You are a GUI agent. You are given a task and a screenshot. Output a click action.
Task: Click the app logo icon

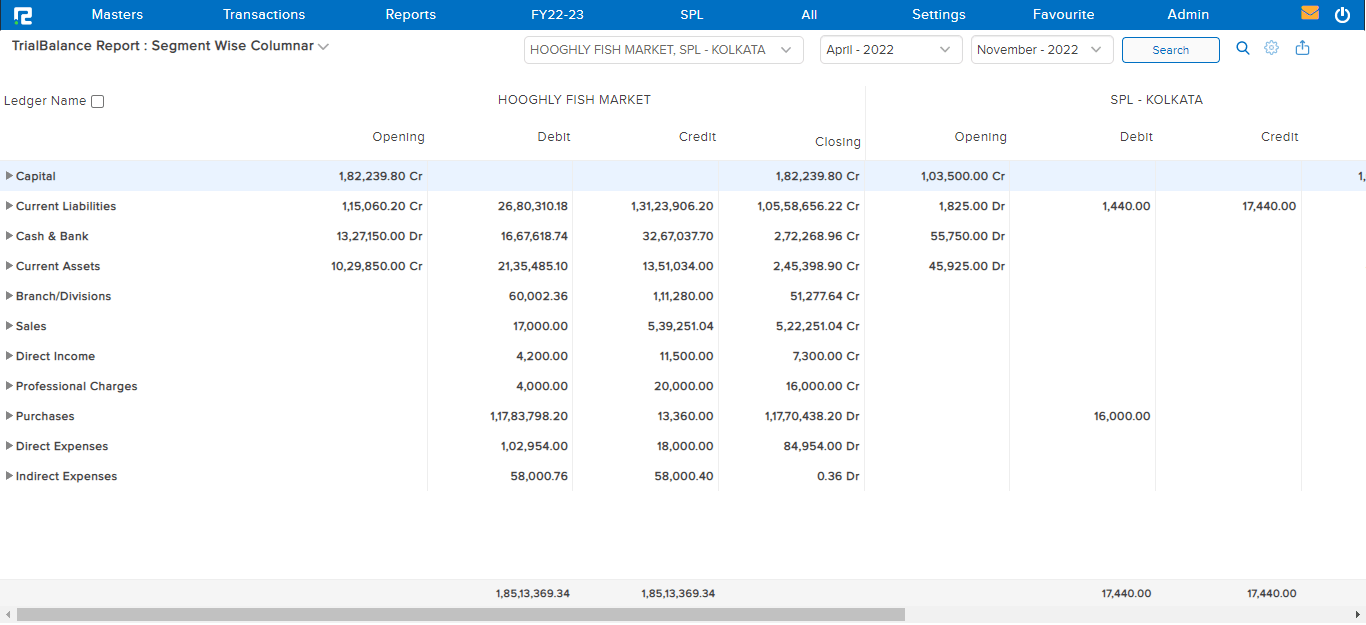click(23, 15)
